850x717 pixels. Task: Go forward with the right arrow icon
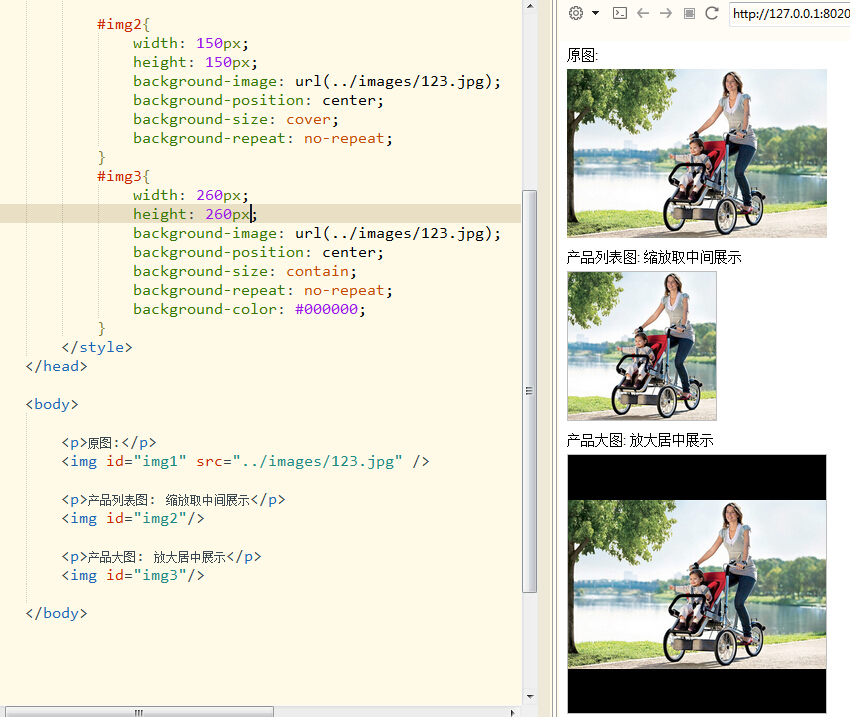[666, 13]
